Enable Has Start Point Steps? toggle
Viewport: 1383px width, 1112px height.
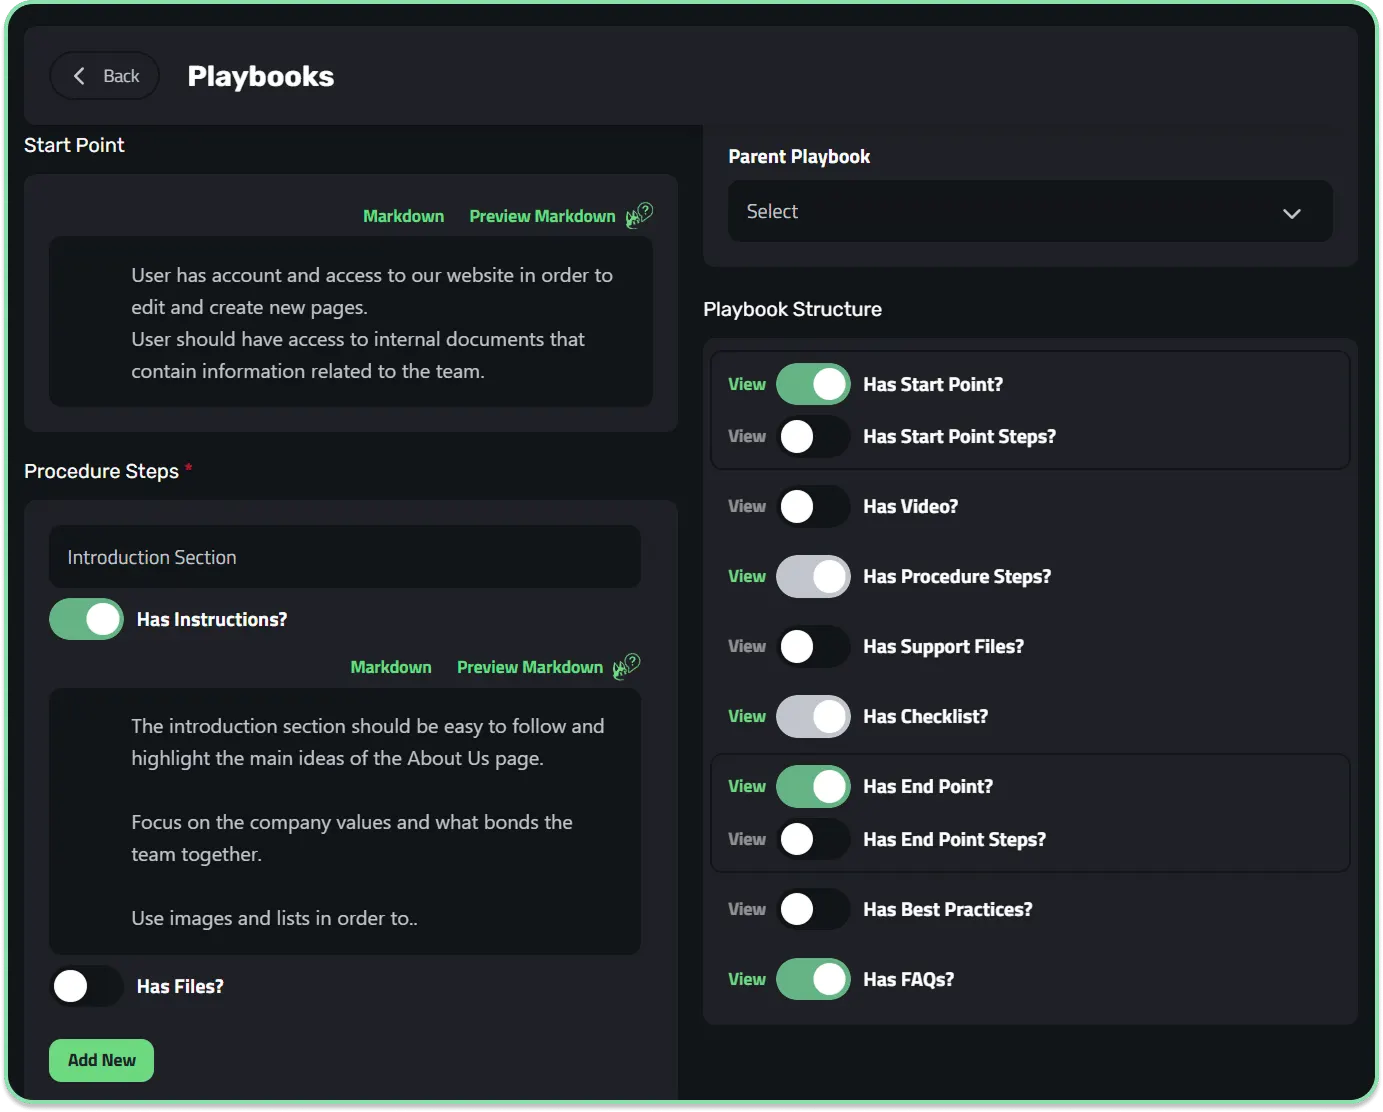[x=813, y=436]
